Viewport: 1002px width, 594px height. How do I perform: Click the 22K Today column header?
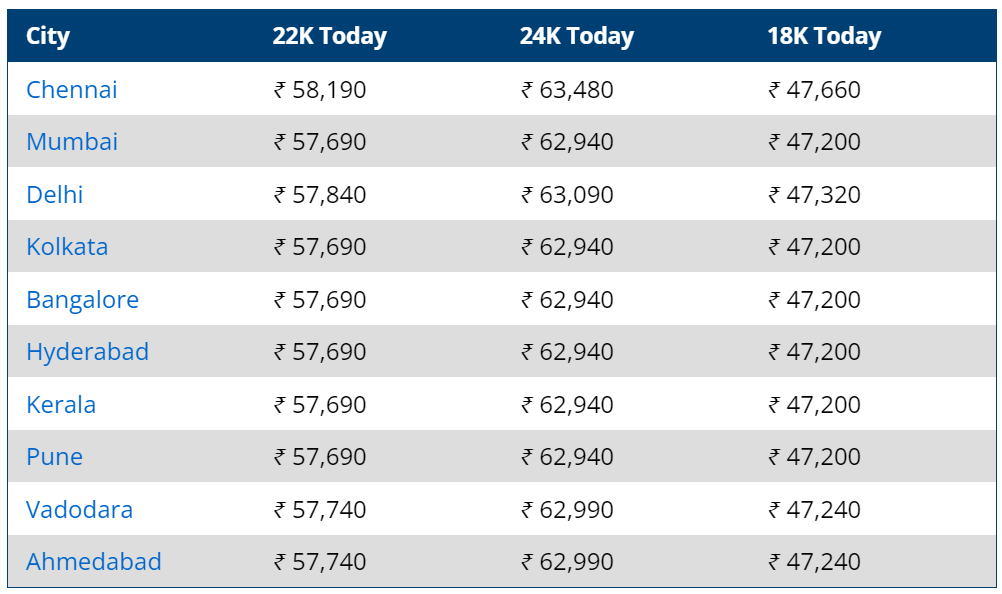(x=330, y=36)
